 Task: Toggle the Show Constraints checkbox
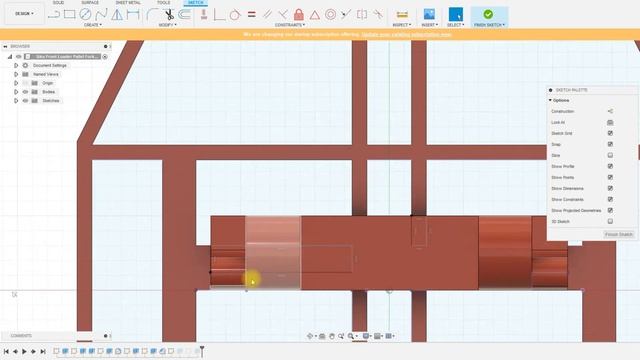pyautogui.click(x=610, y=199)
